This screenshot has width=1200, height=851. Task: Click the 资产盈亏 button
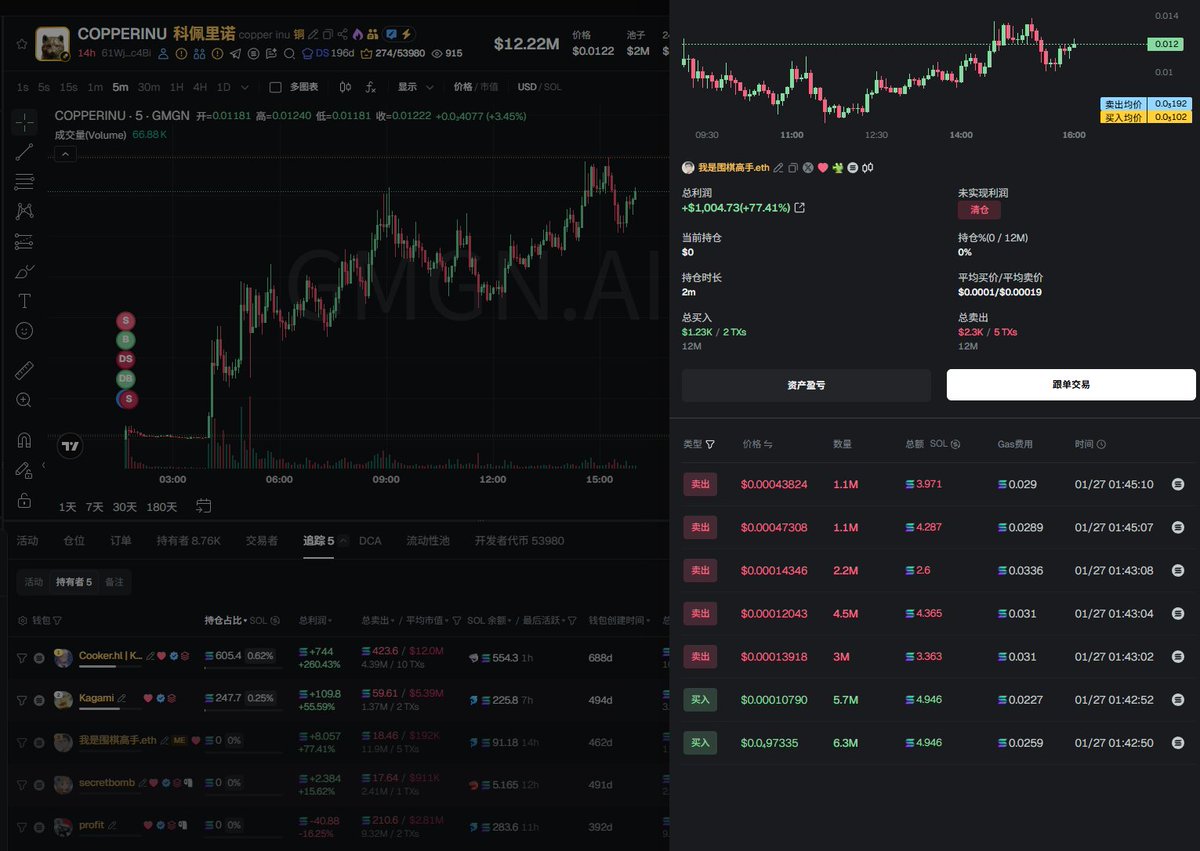click(806, 385)
